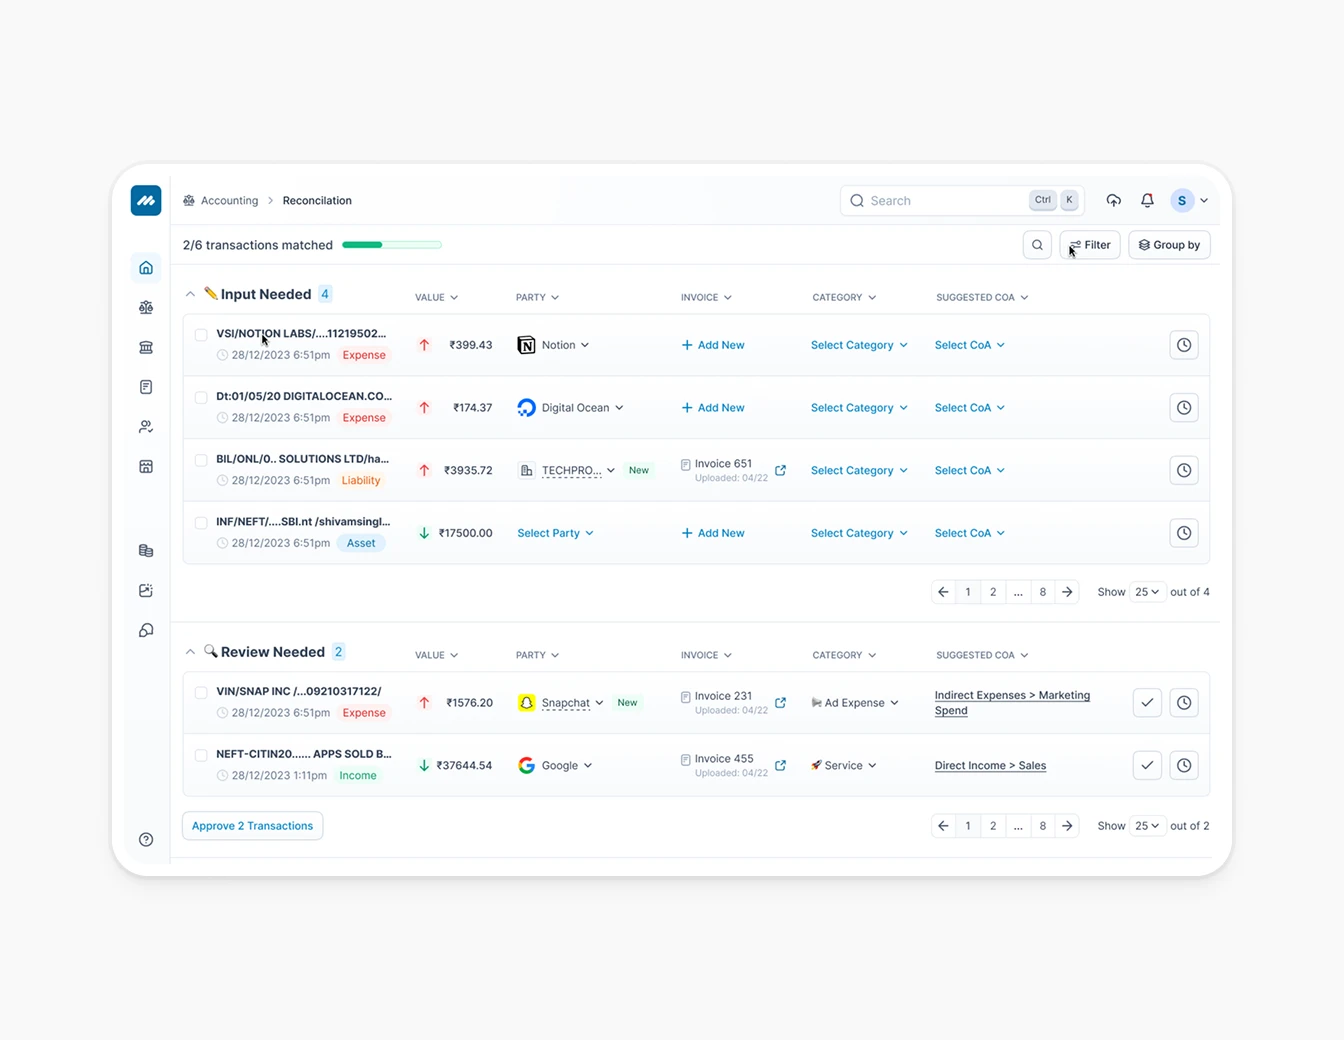Open Select Party dropdown for ₹17500.00 row
Viewport: 1344px width, 1040px height.
coord(555,533)
